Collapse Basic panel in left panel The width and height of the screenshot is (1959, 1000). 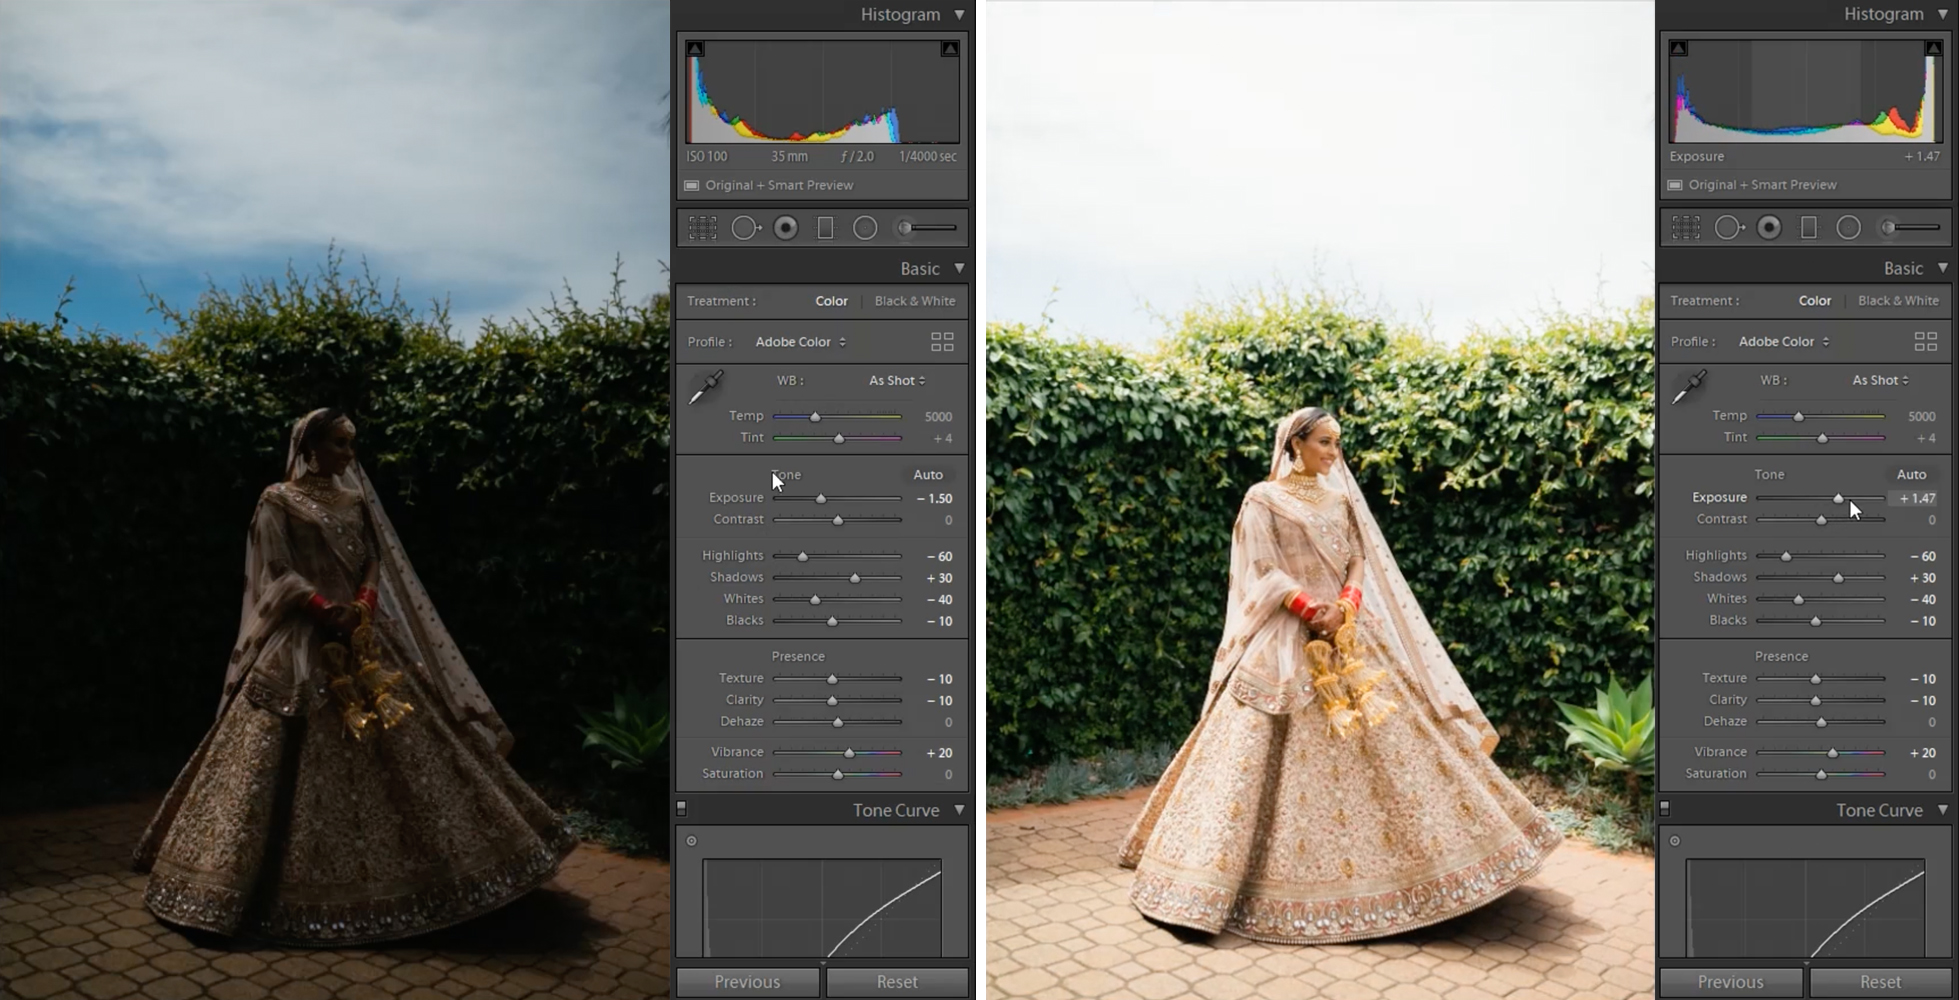pos(959,268)
